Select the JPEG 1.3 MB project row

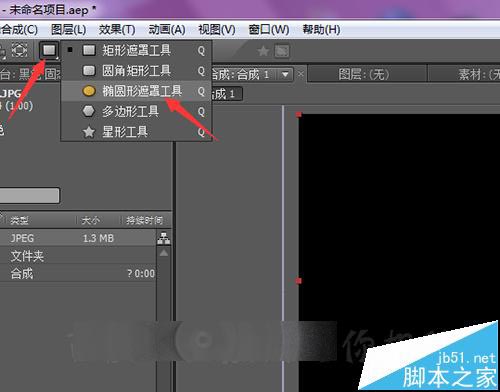point(78,238)
